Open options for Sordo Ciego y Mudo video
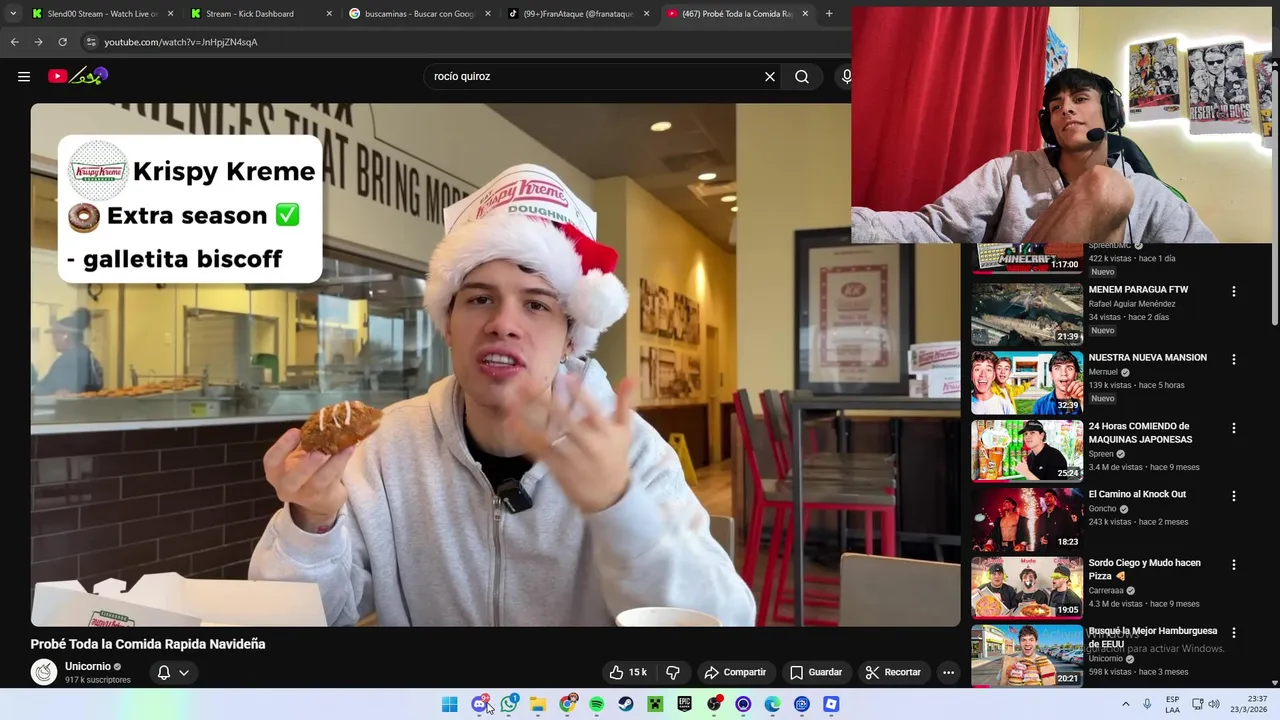The width and height of the screenshot is (1280, 720). click(1233, 564)
